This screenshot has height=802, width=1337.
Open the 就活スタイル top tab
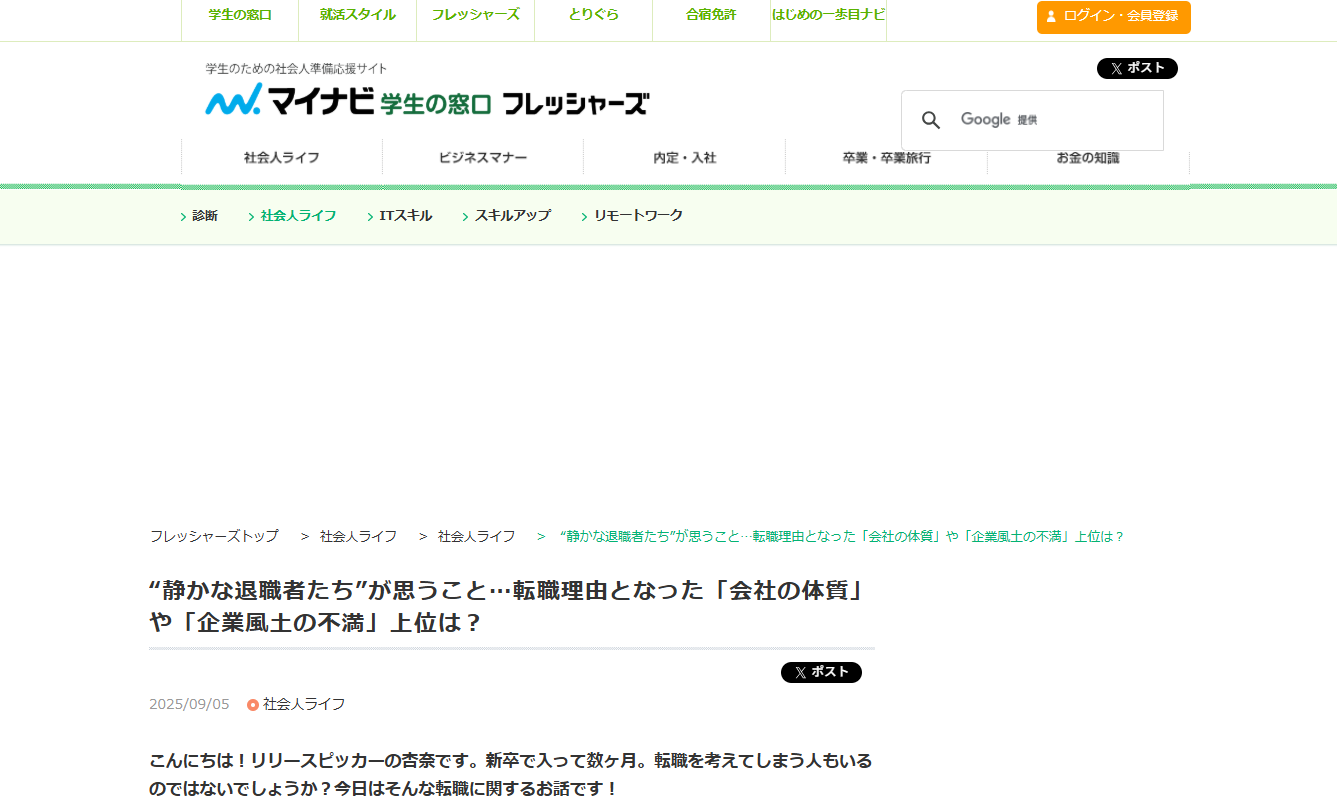point(358,15)
